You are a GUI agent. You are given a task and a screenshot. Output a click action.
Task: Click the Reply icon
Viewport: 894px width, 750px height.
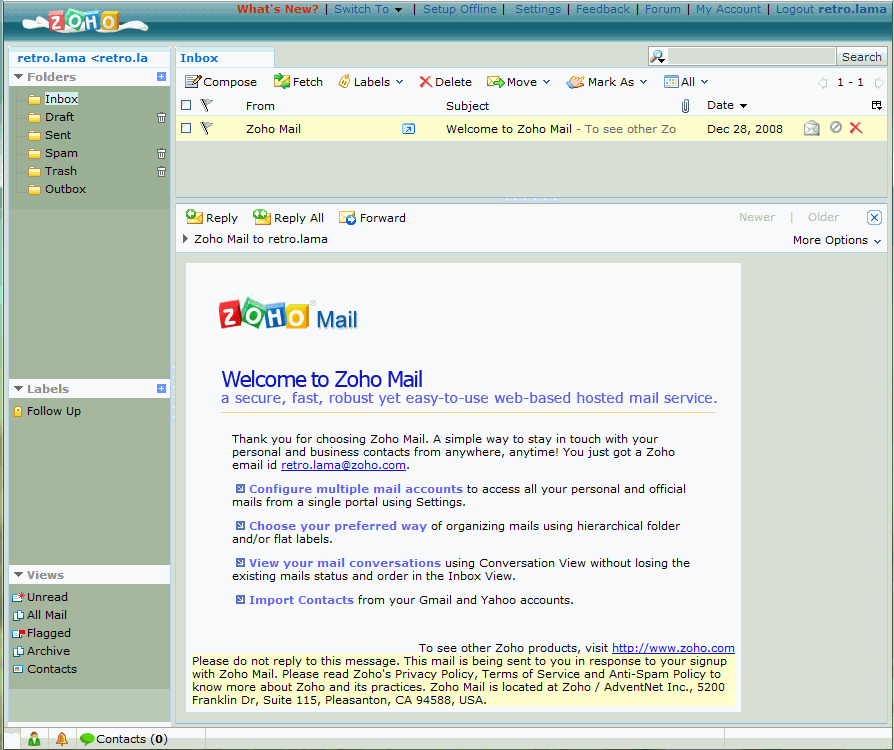click(x=194, y=217)
